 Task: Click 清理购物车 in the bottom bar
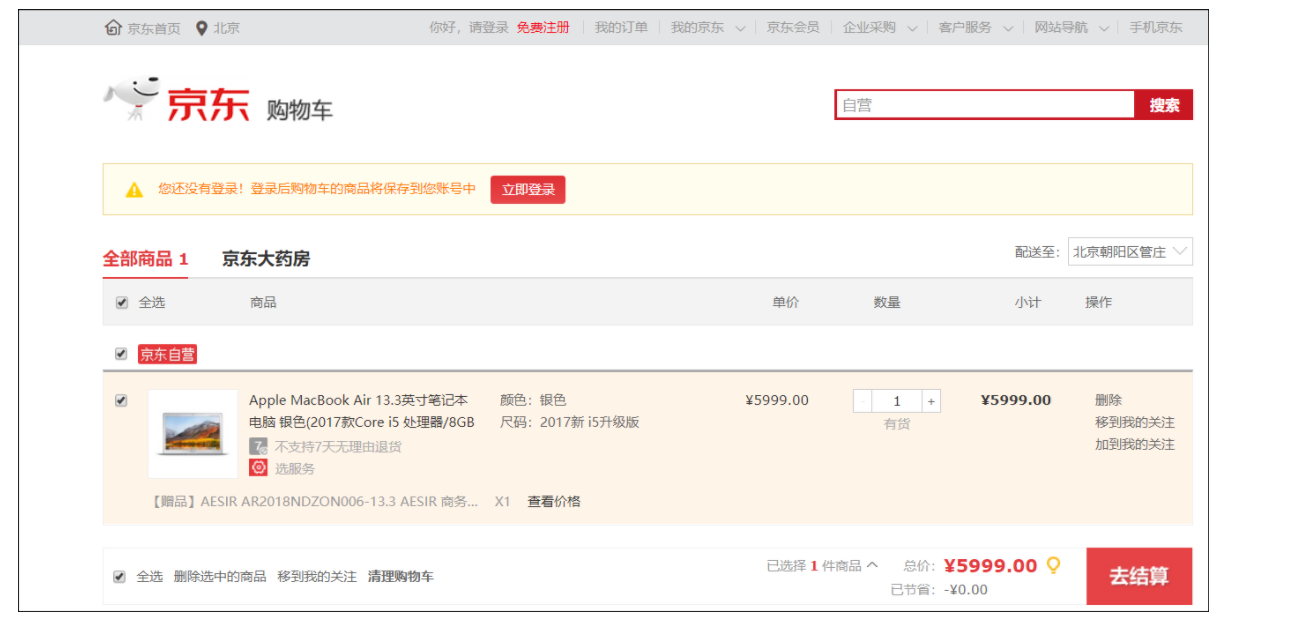pyautogui.click(x=401, y=576)
